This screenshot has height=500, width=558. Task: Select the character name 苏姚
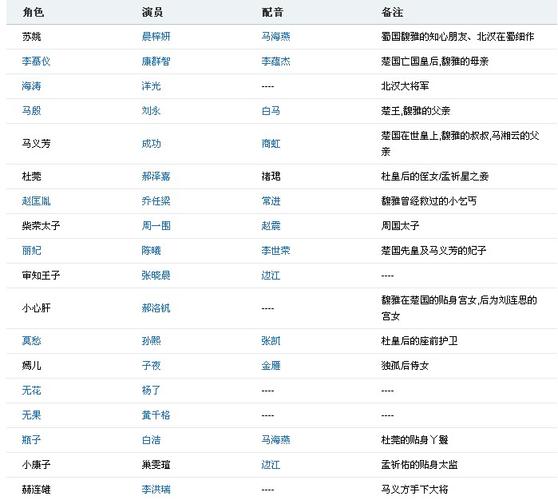pyautogui.click(x=31, y=37)
